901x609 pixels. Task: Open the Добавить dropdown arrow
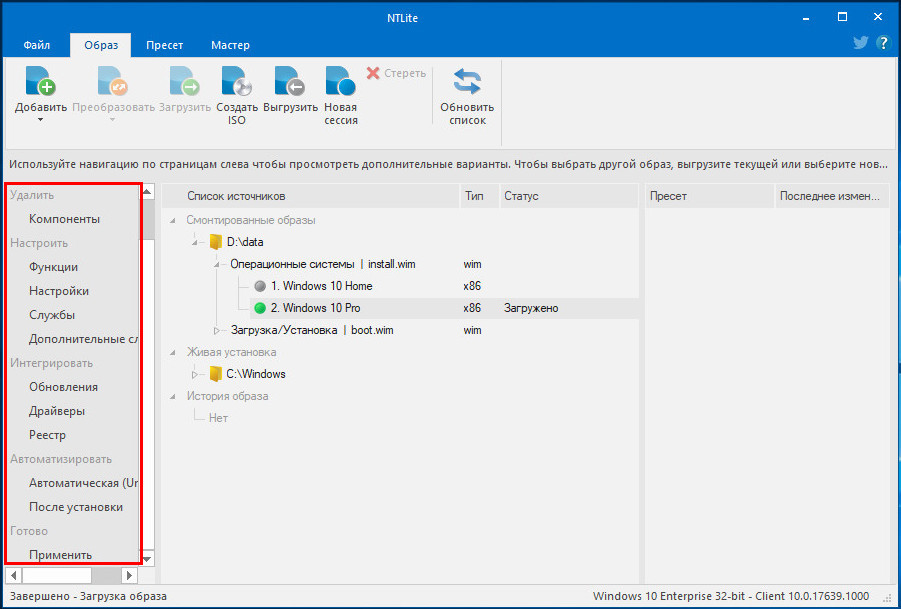[x=41, y=120]
